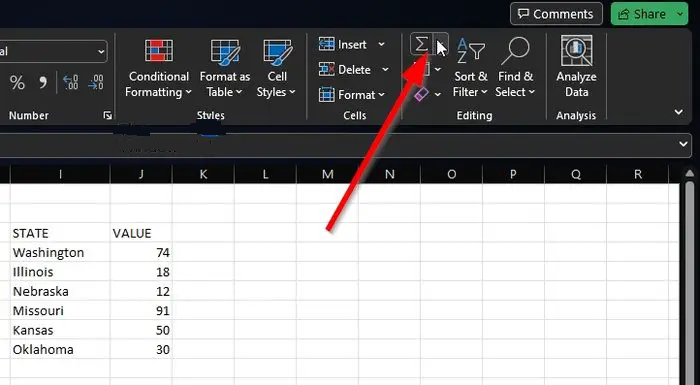This screenshot has width=700, height=385.
Task: Select column K header
Action: pos(203,174)
